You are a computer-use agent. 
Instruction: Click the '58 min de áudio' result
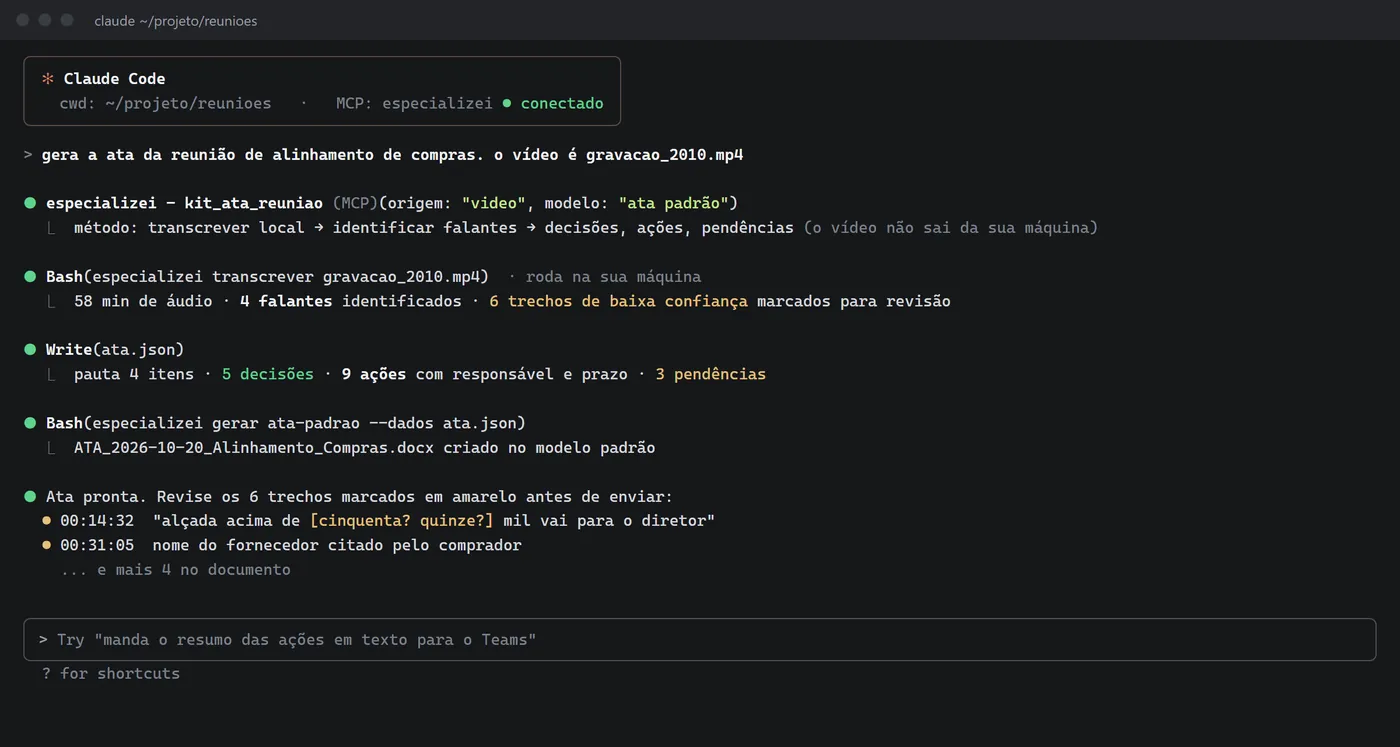(143, 301)
